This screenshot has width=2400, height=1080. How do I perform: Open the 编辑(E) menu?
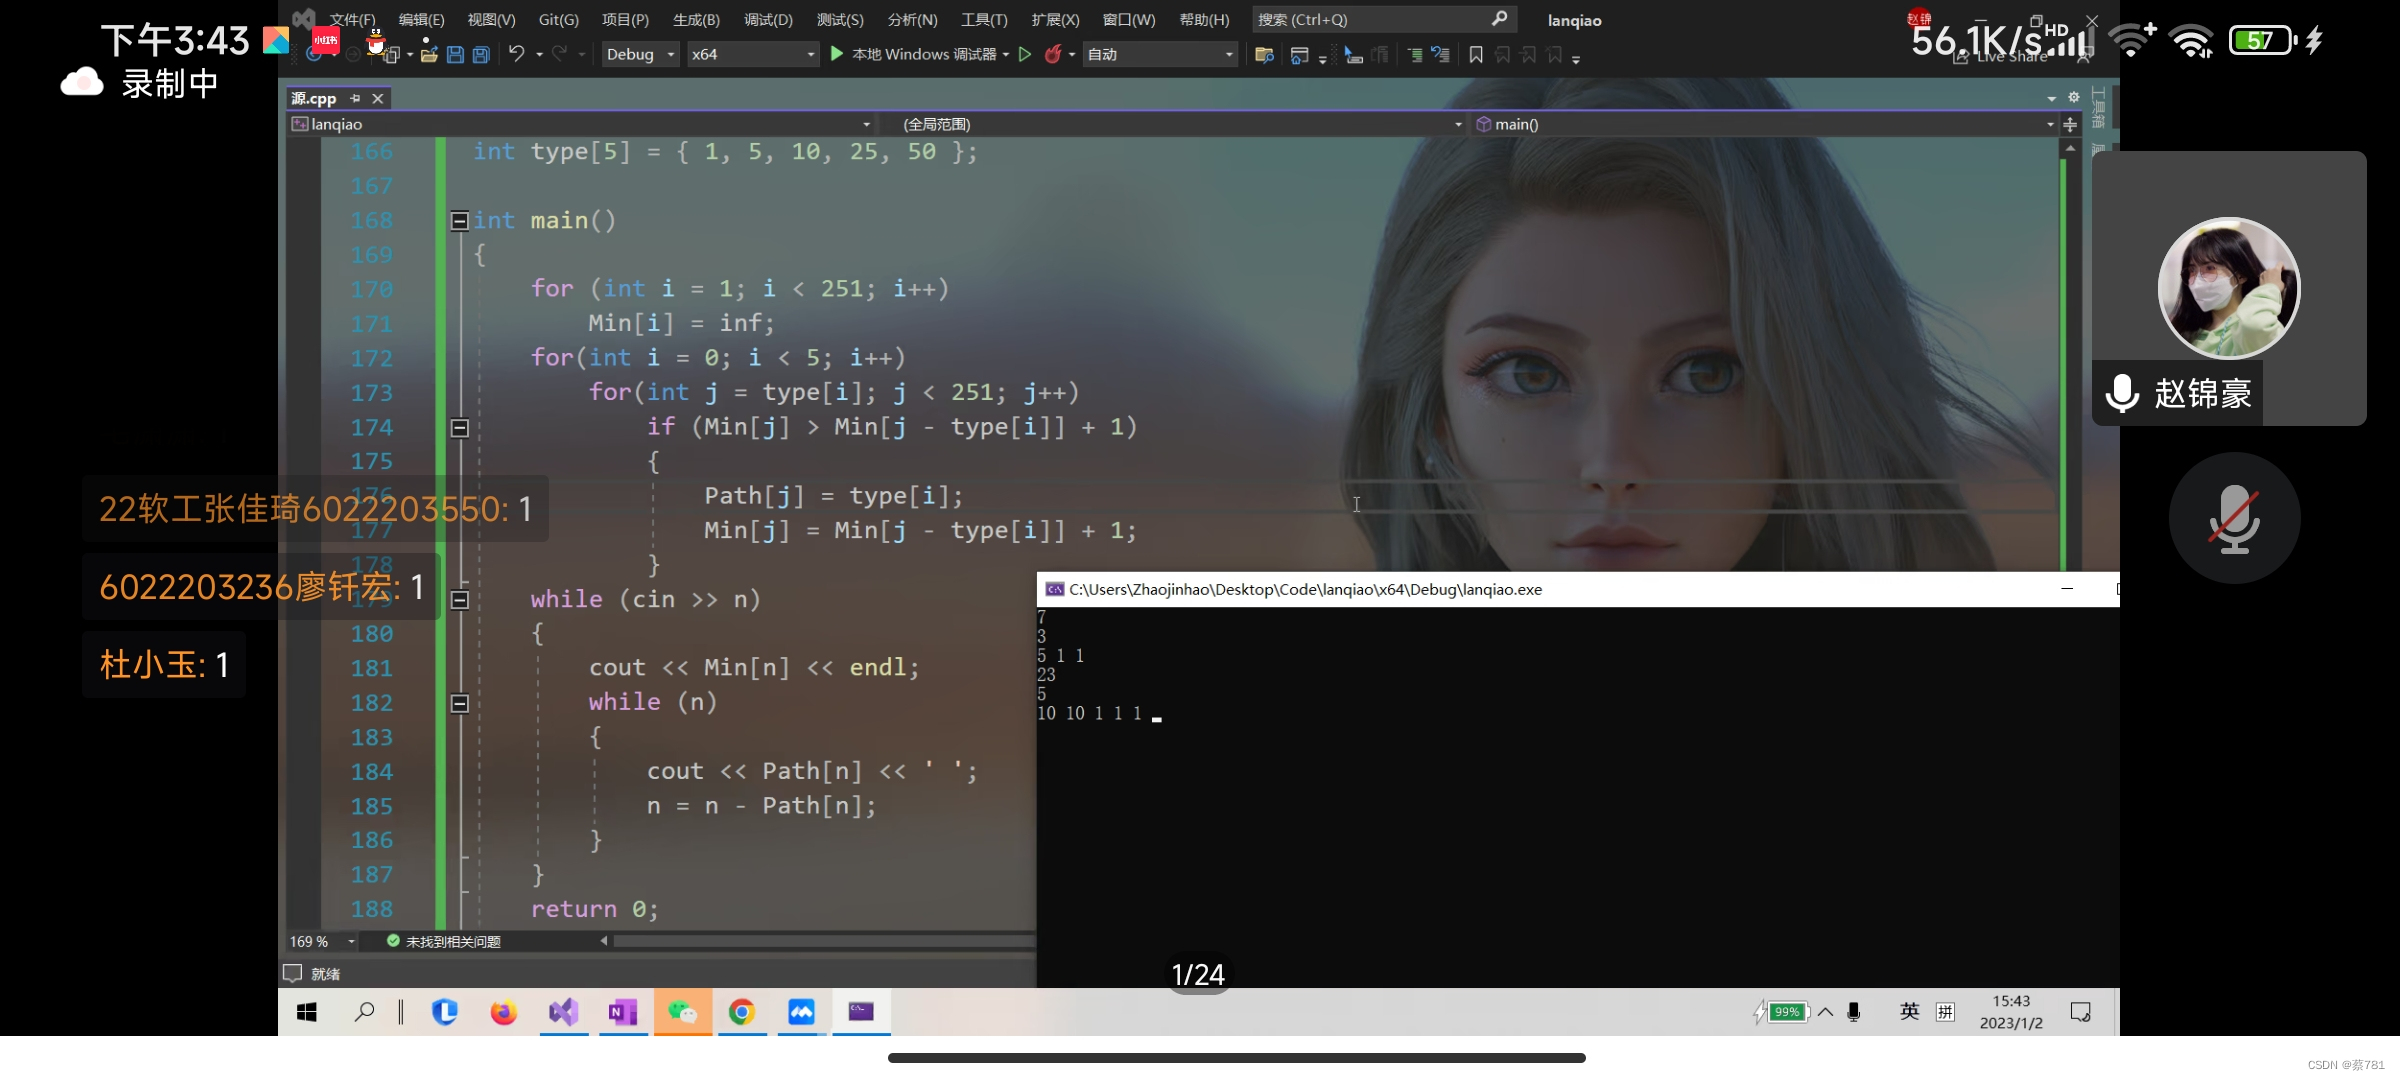421,20
